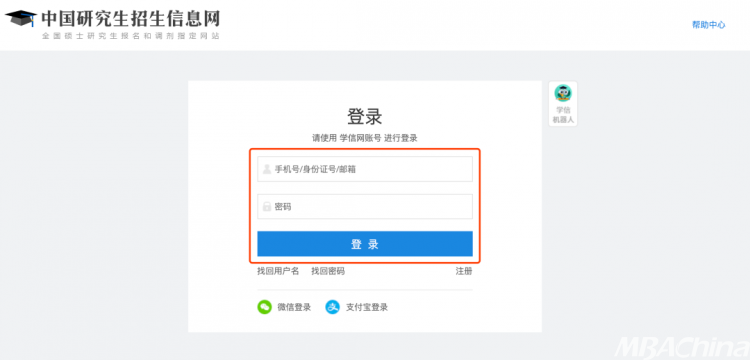Viewport: 750px width, 360px height.
Task: Click the blue 登录 button
Action: point(365,244)
